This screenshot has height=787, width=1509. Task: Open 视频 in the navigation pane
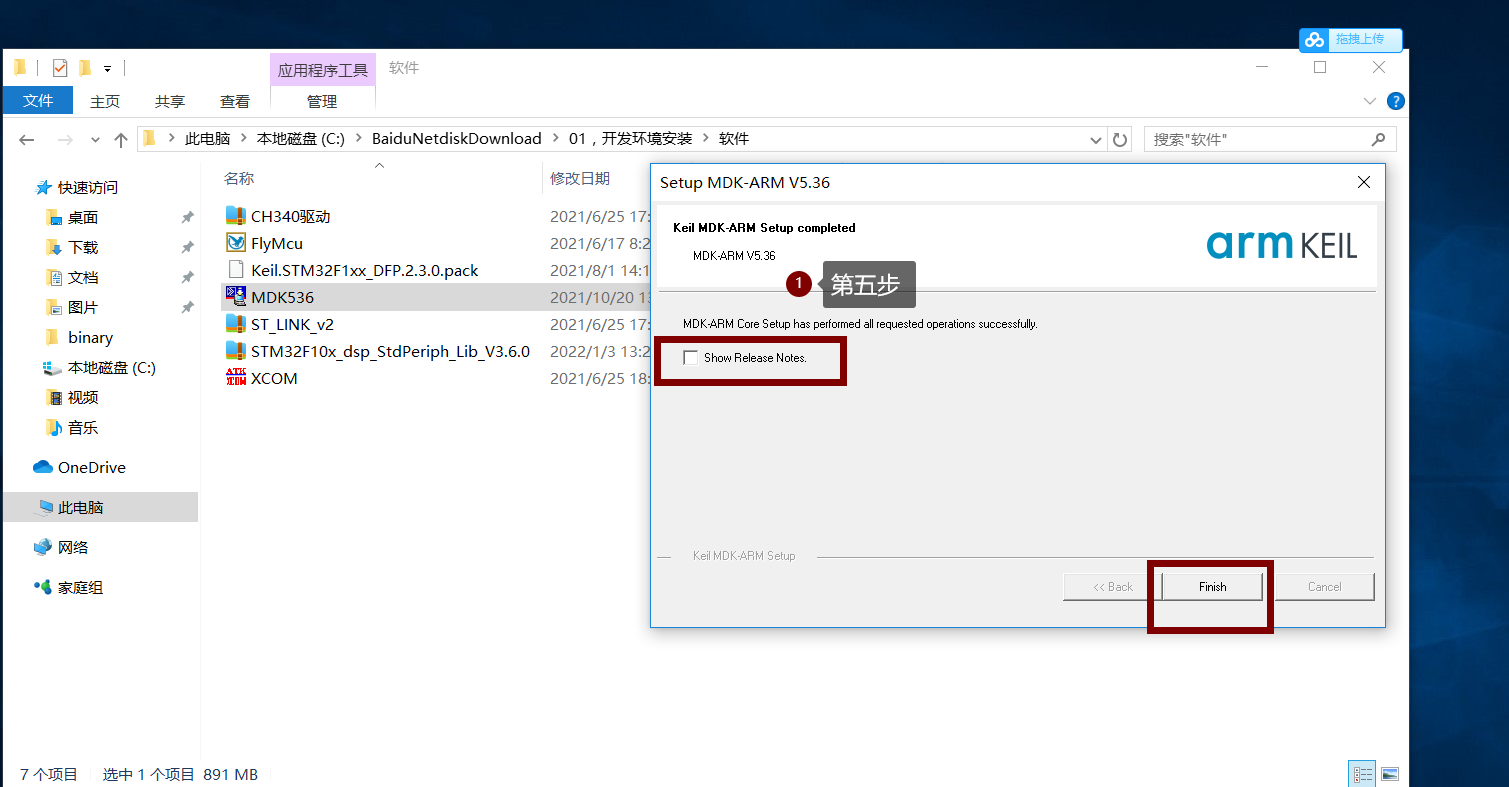pos(82,397)
